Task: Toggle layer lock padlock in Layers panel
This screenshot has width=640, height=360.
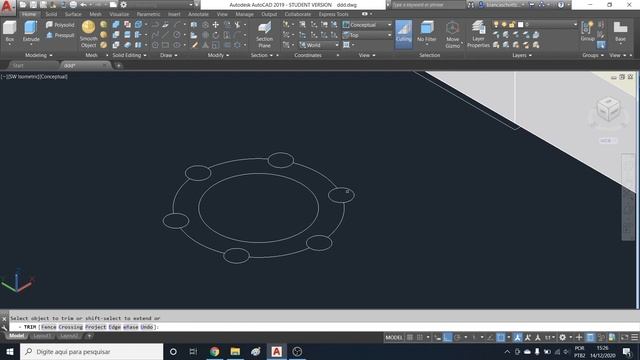Action: tap(512, 25)
